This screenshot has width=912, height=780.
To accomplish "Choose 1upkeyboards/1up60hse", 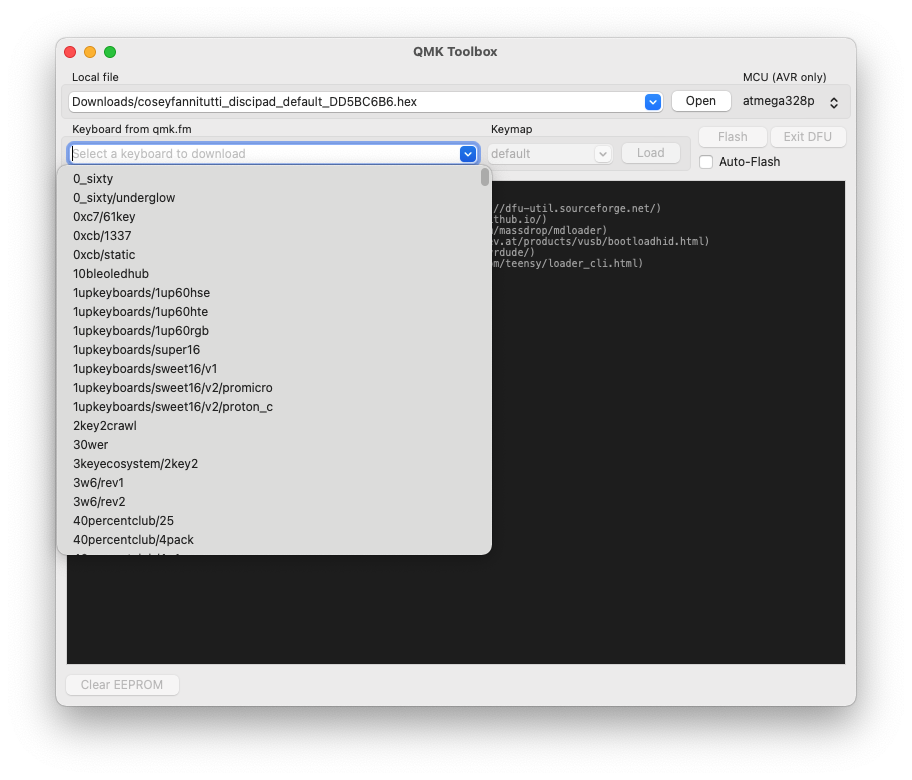I will point(274,293).
